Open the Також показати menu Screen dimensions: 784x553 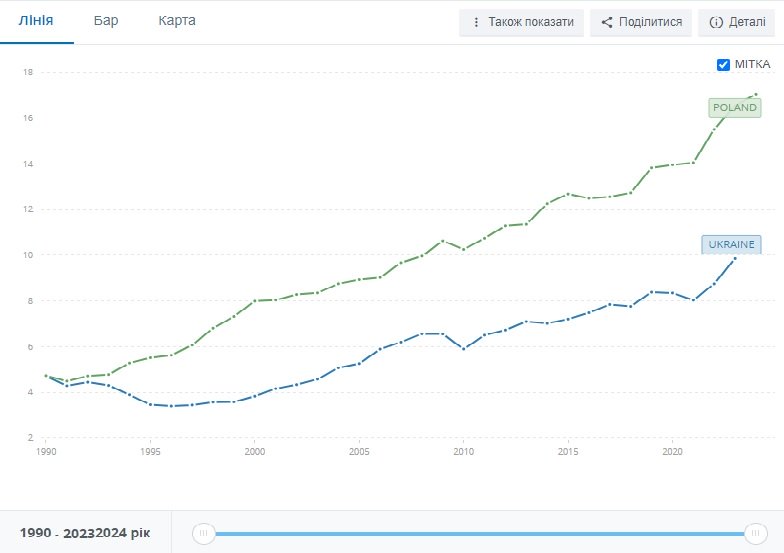(522, 22)
